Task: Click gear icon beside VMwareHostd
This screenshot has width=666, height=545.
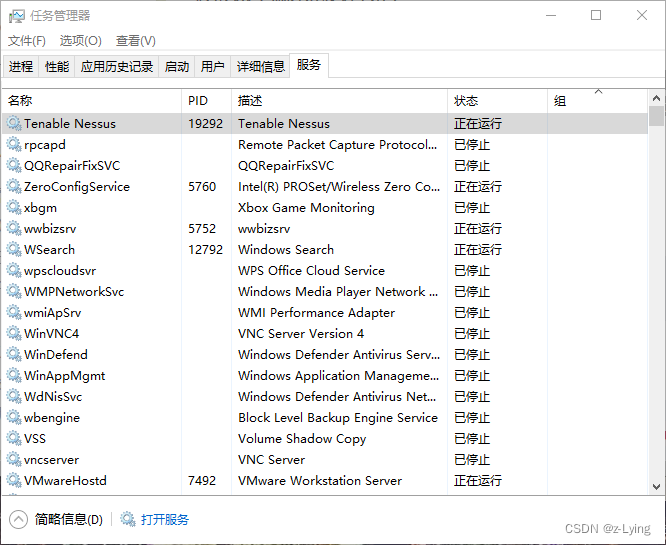Action: pos(14,480)
